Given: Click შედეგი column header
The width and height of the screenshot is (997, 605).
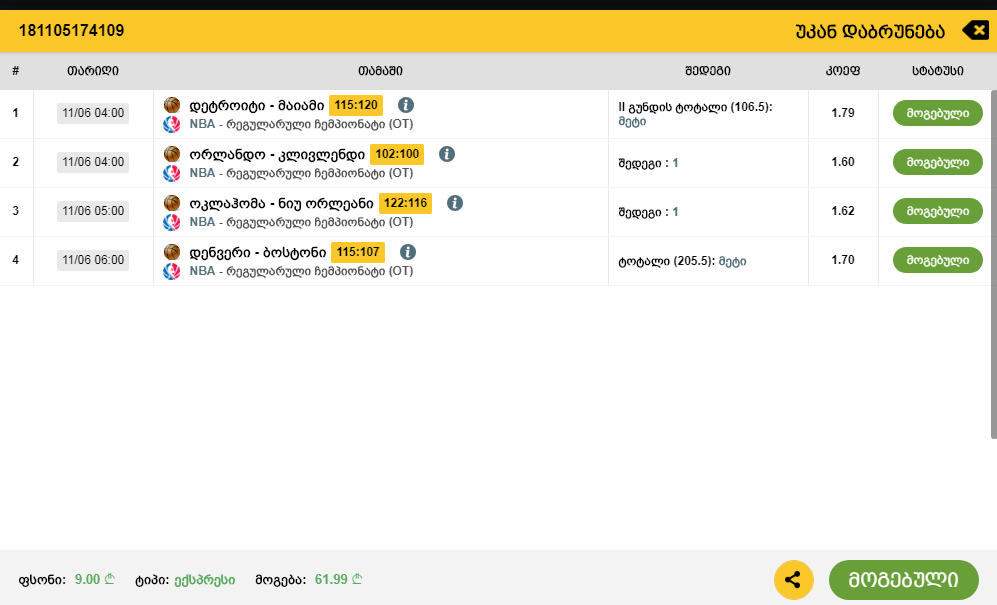Looking at the screenshot, I should coord(708,71).
